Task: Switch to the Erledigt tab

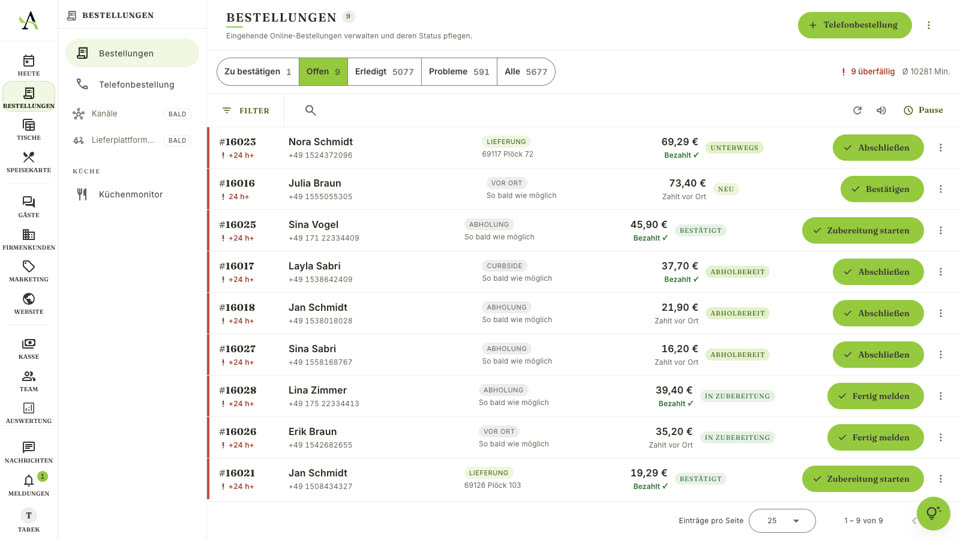Action: (x=384, y=72)
